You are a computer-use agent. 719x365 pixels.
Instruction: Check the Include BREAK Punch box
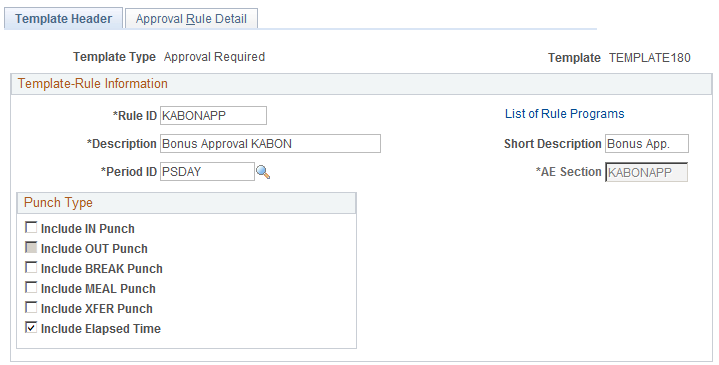31,267
